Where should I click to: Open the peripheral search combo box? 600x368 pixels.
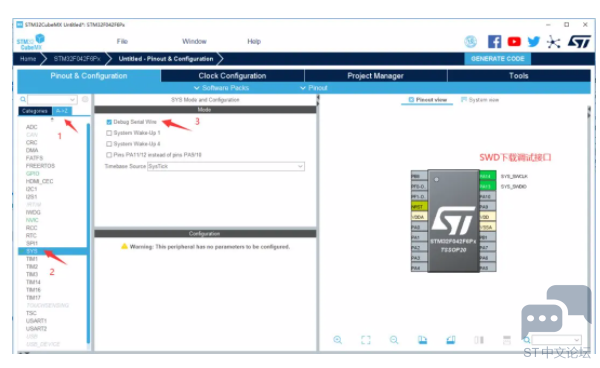[52, 99]
